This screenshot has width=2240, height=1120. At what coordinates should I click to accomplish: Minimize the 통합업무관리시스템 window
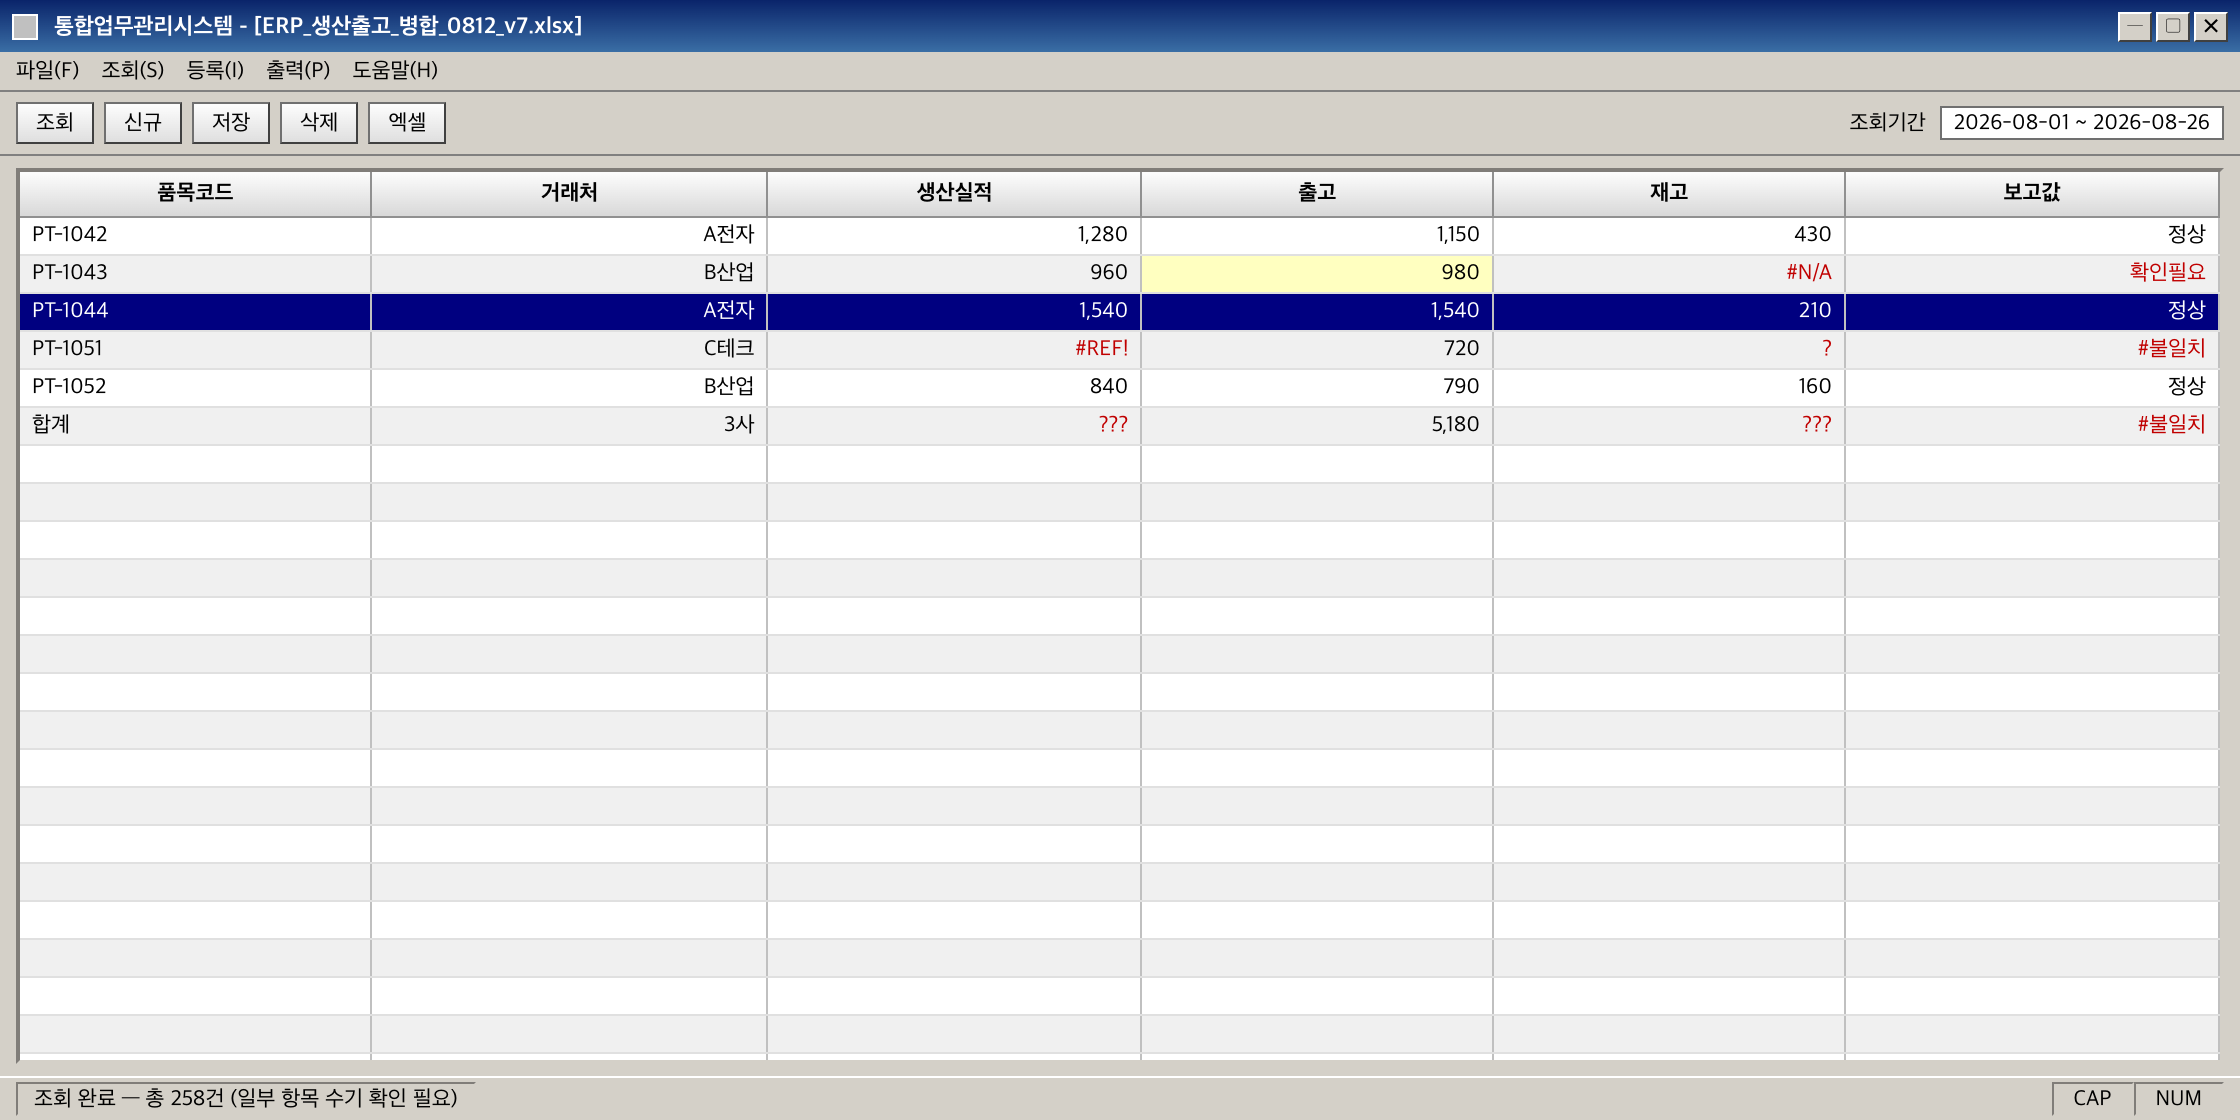2134,26
